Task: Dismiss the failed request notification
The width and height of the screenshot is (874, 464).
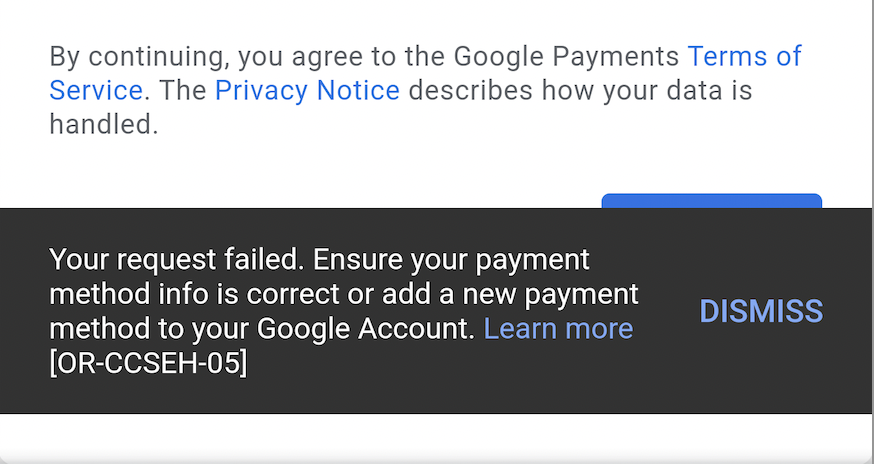Action: pos(761,311)
